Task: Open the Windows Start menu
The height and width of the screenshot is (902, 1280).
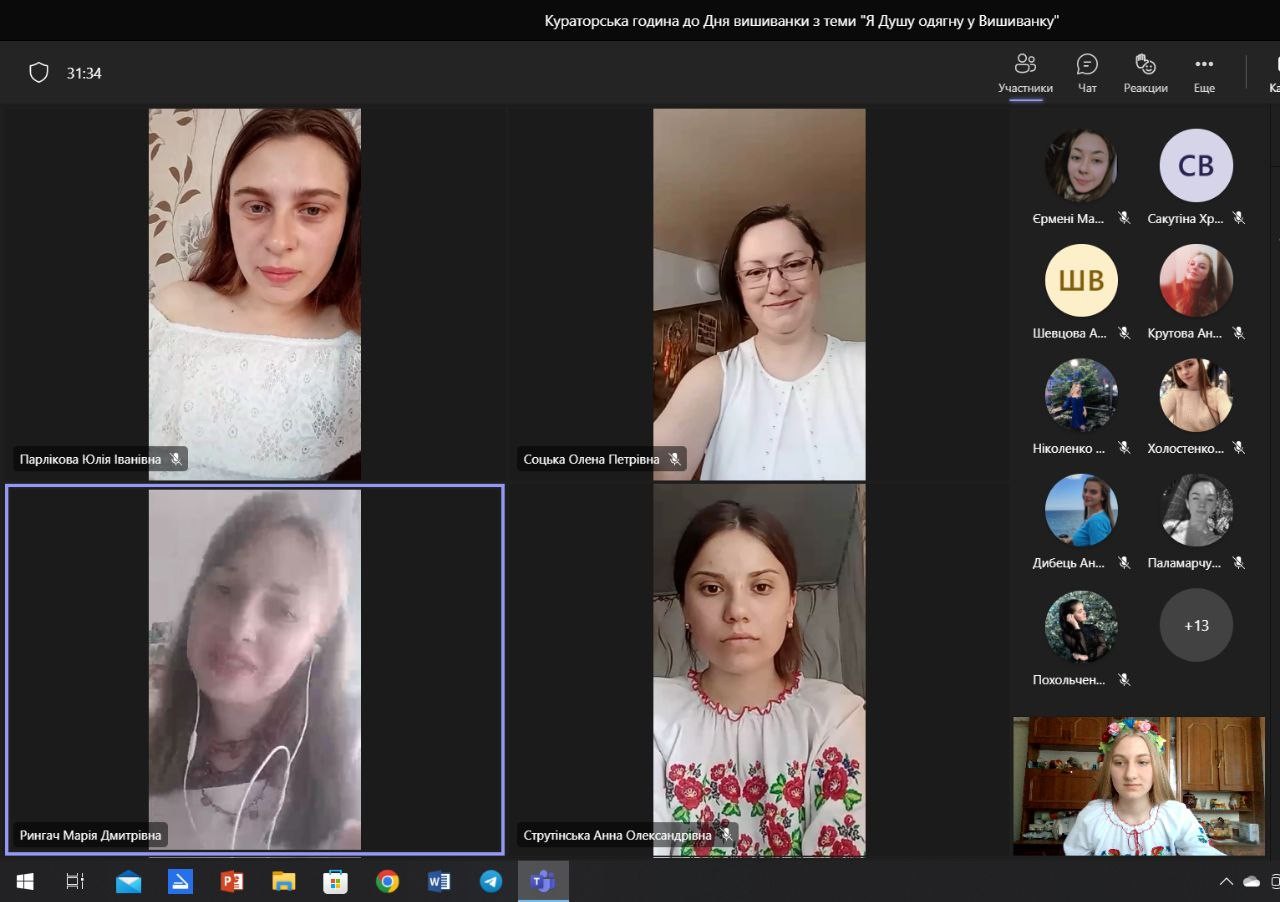Action: pos(25,881)
